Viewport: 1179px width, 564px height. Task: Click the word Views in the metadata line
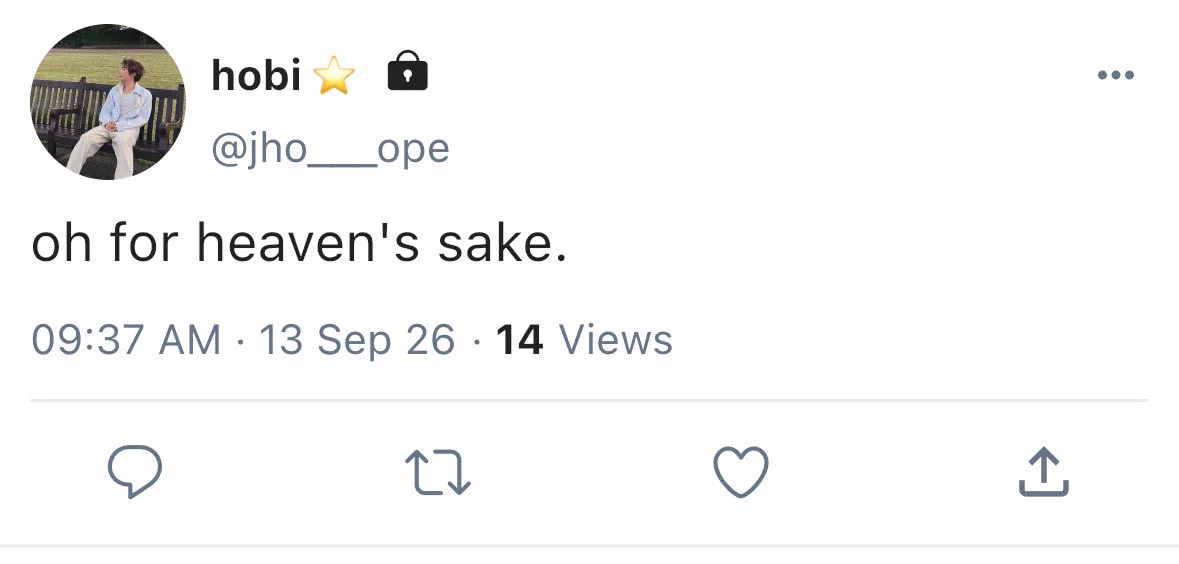click(616, 339)
